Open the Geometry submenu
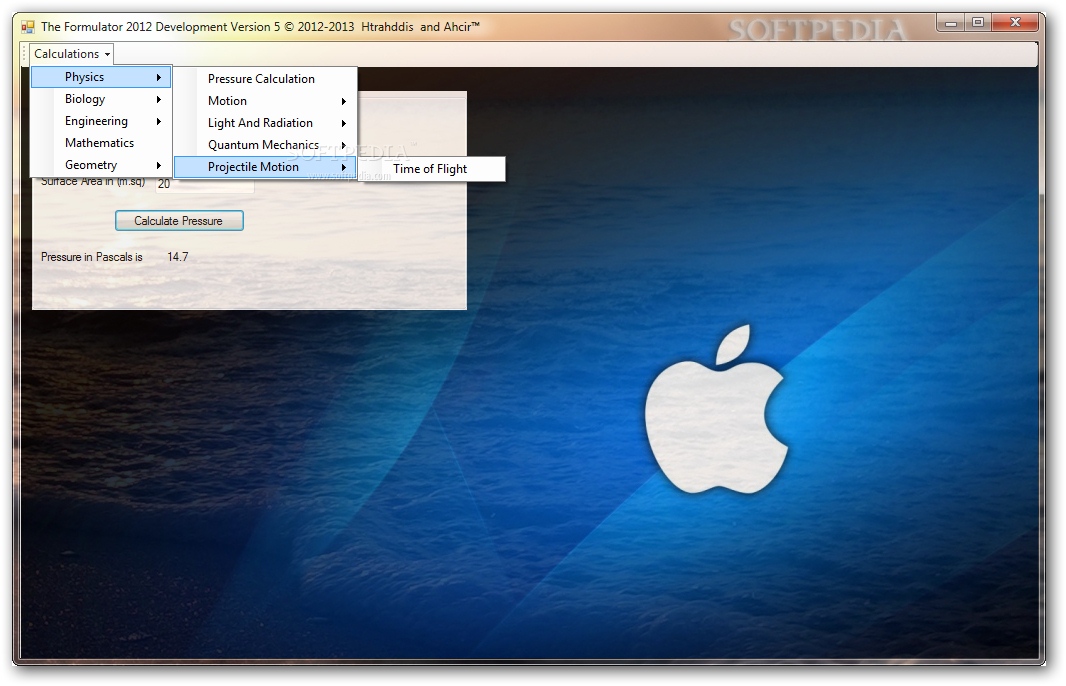Screen dimensions: 1066x686 (x=101, y=165)
